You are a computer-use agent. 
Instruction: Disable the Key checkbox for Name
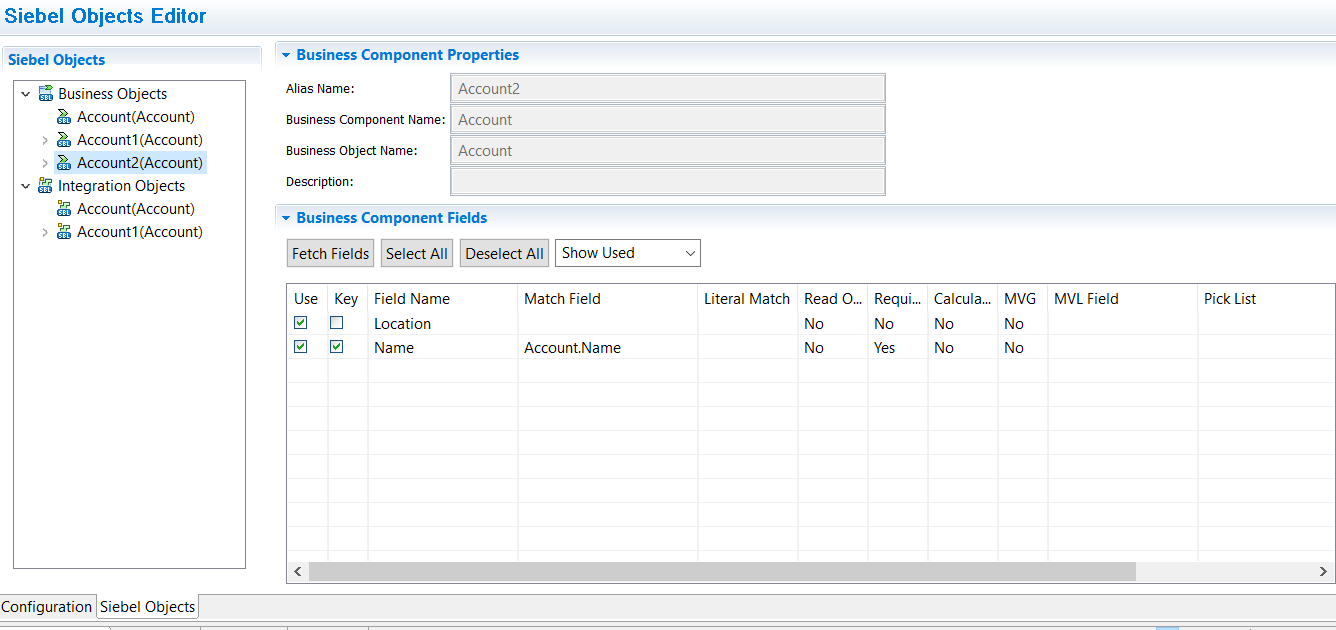pos(337,347)
